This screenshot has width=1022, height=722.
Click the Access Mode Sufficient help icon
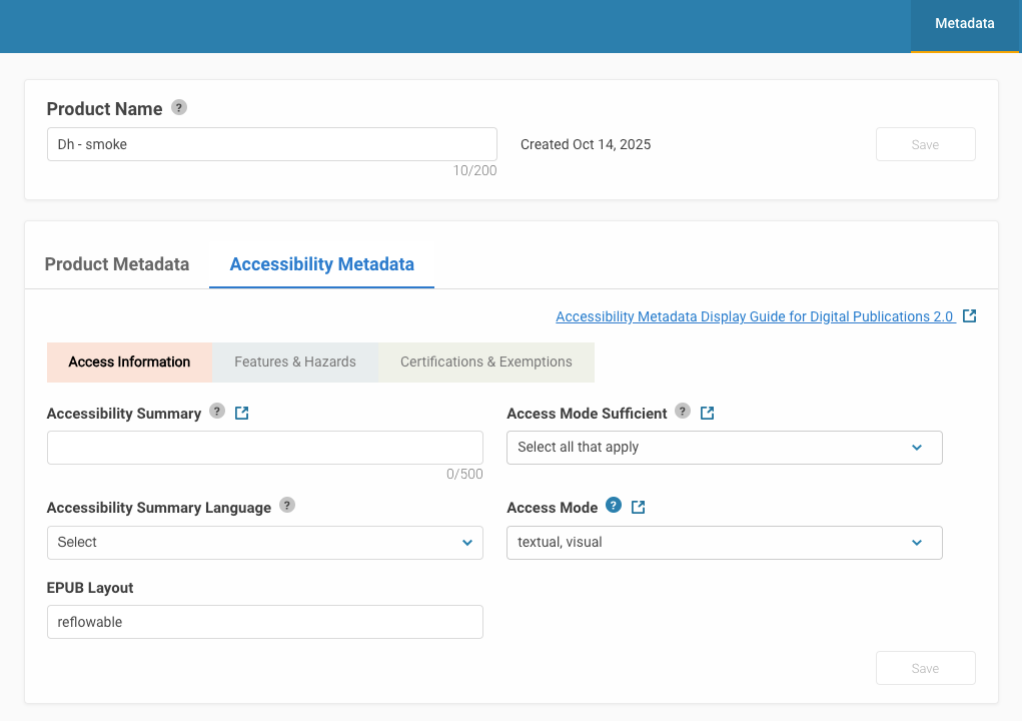click(x=683, y=411)
